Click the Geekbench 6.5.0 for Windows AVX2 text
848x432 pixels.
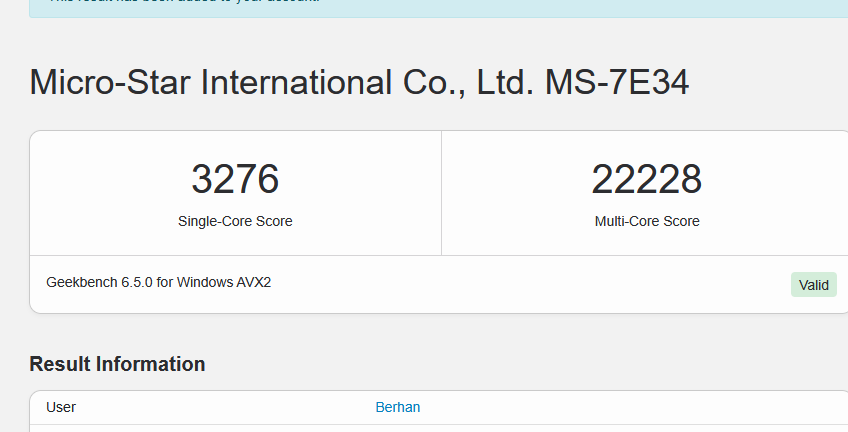coord(158,282)
